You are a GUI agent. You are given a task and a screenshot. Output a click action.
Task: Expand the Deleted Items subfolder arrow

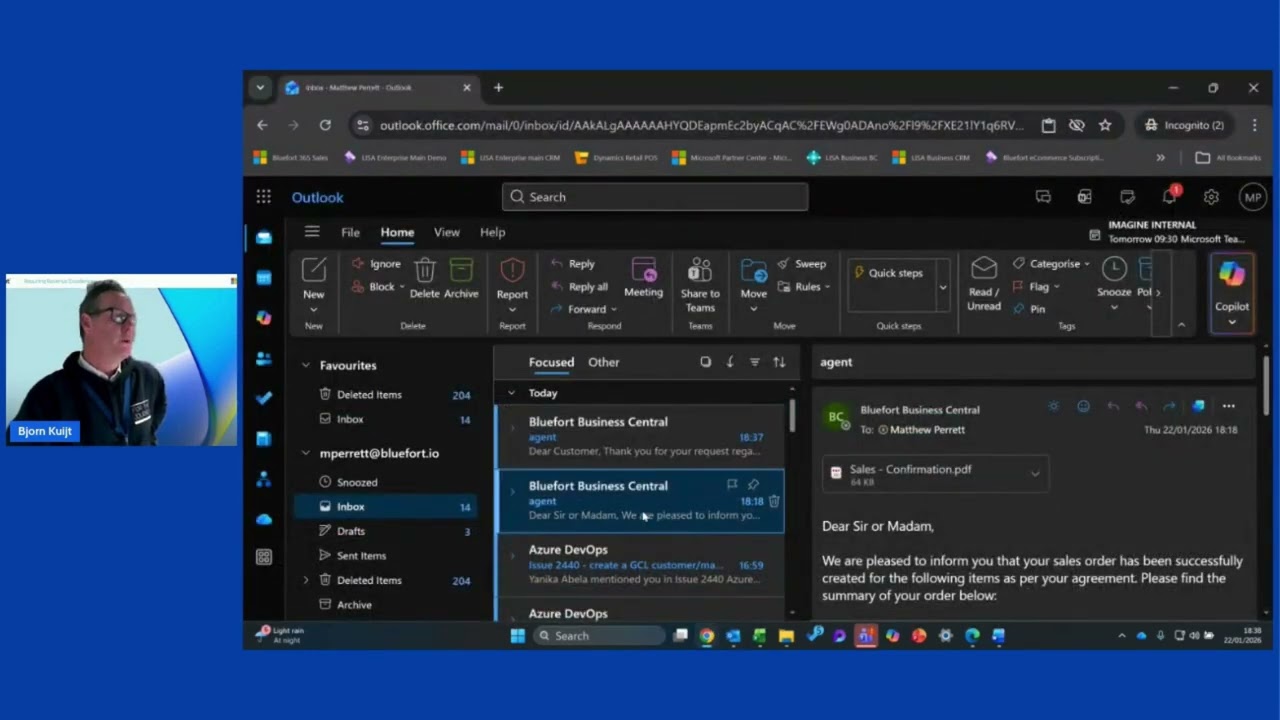(x=306, y=580)
